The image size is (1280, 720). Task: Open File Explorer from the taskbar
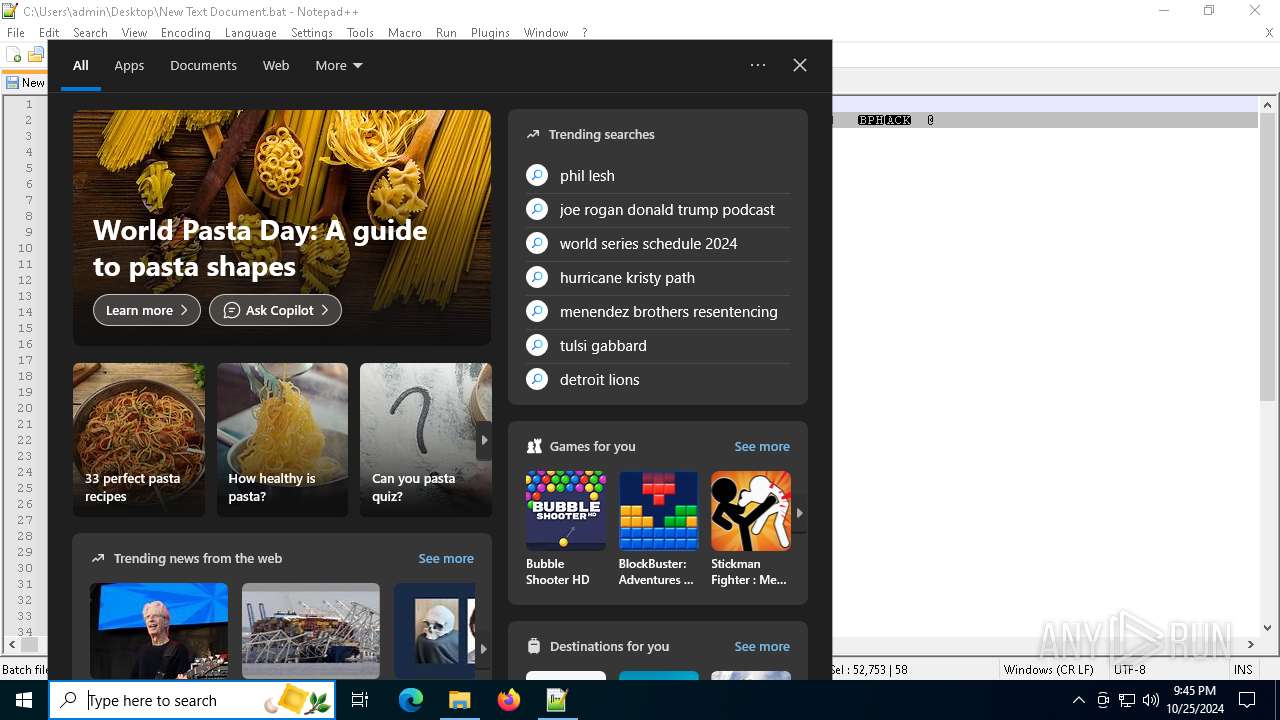(x=460, y=700)
